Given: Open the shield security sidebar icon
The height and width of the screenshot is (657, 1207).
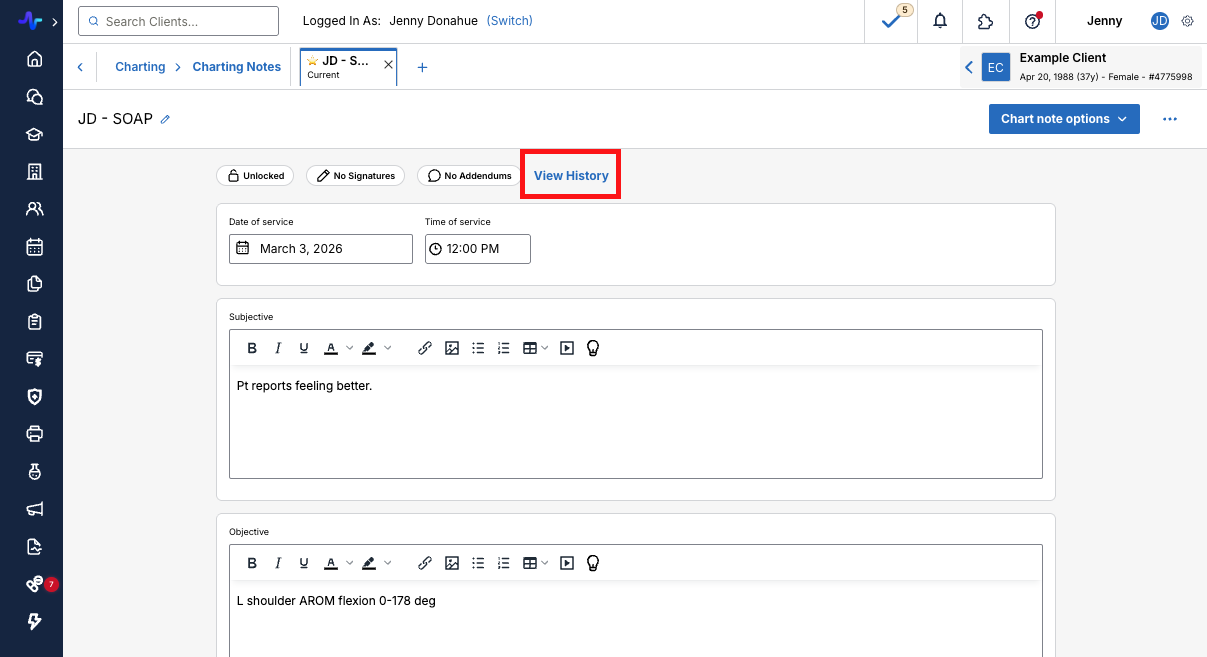Looking at the screenshot, I should (34, 397).
